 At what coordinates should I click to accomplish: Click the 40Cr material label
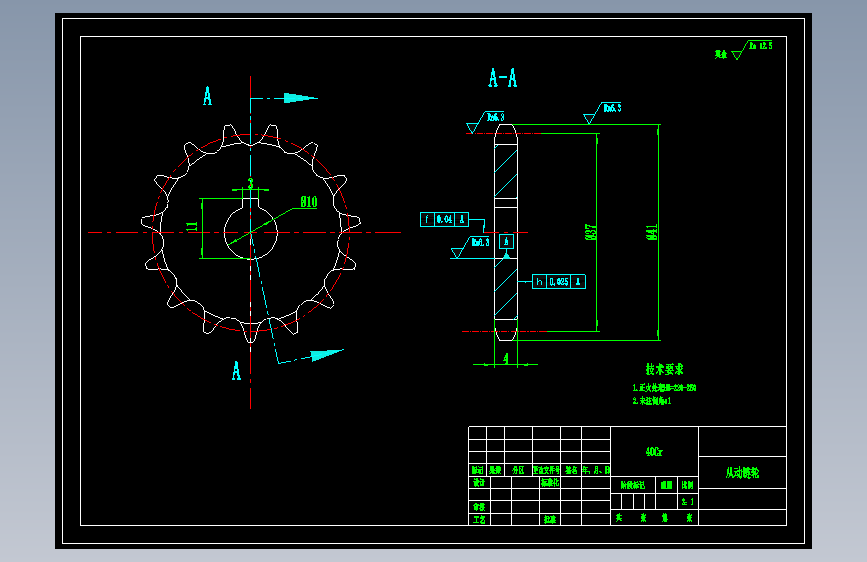click(654, 452)
